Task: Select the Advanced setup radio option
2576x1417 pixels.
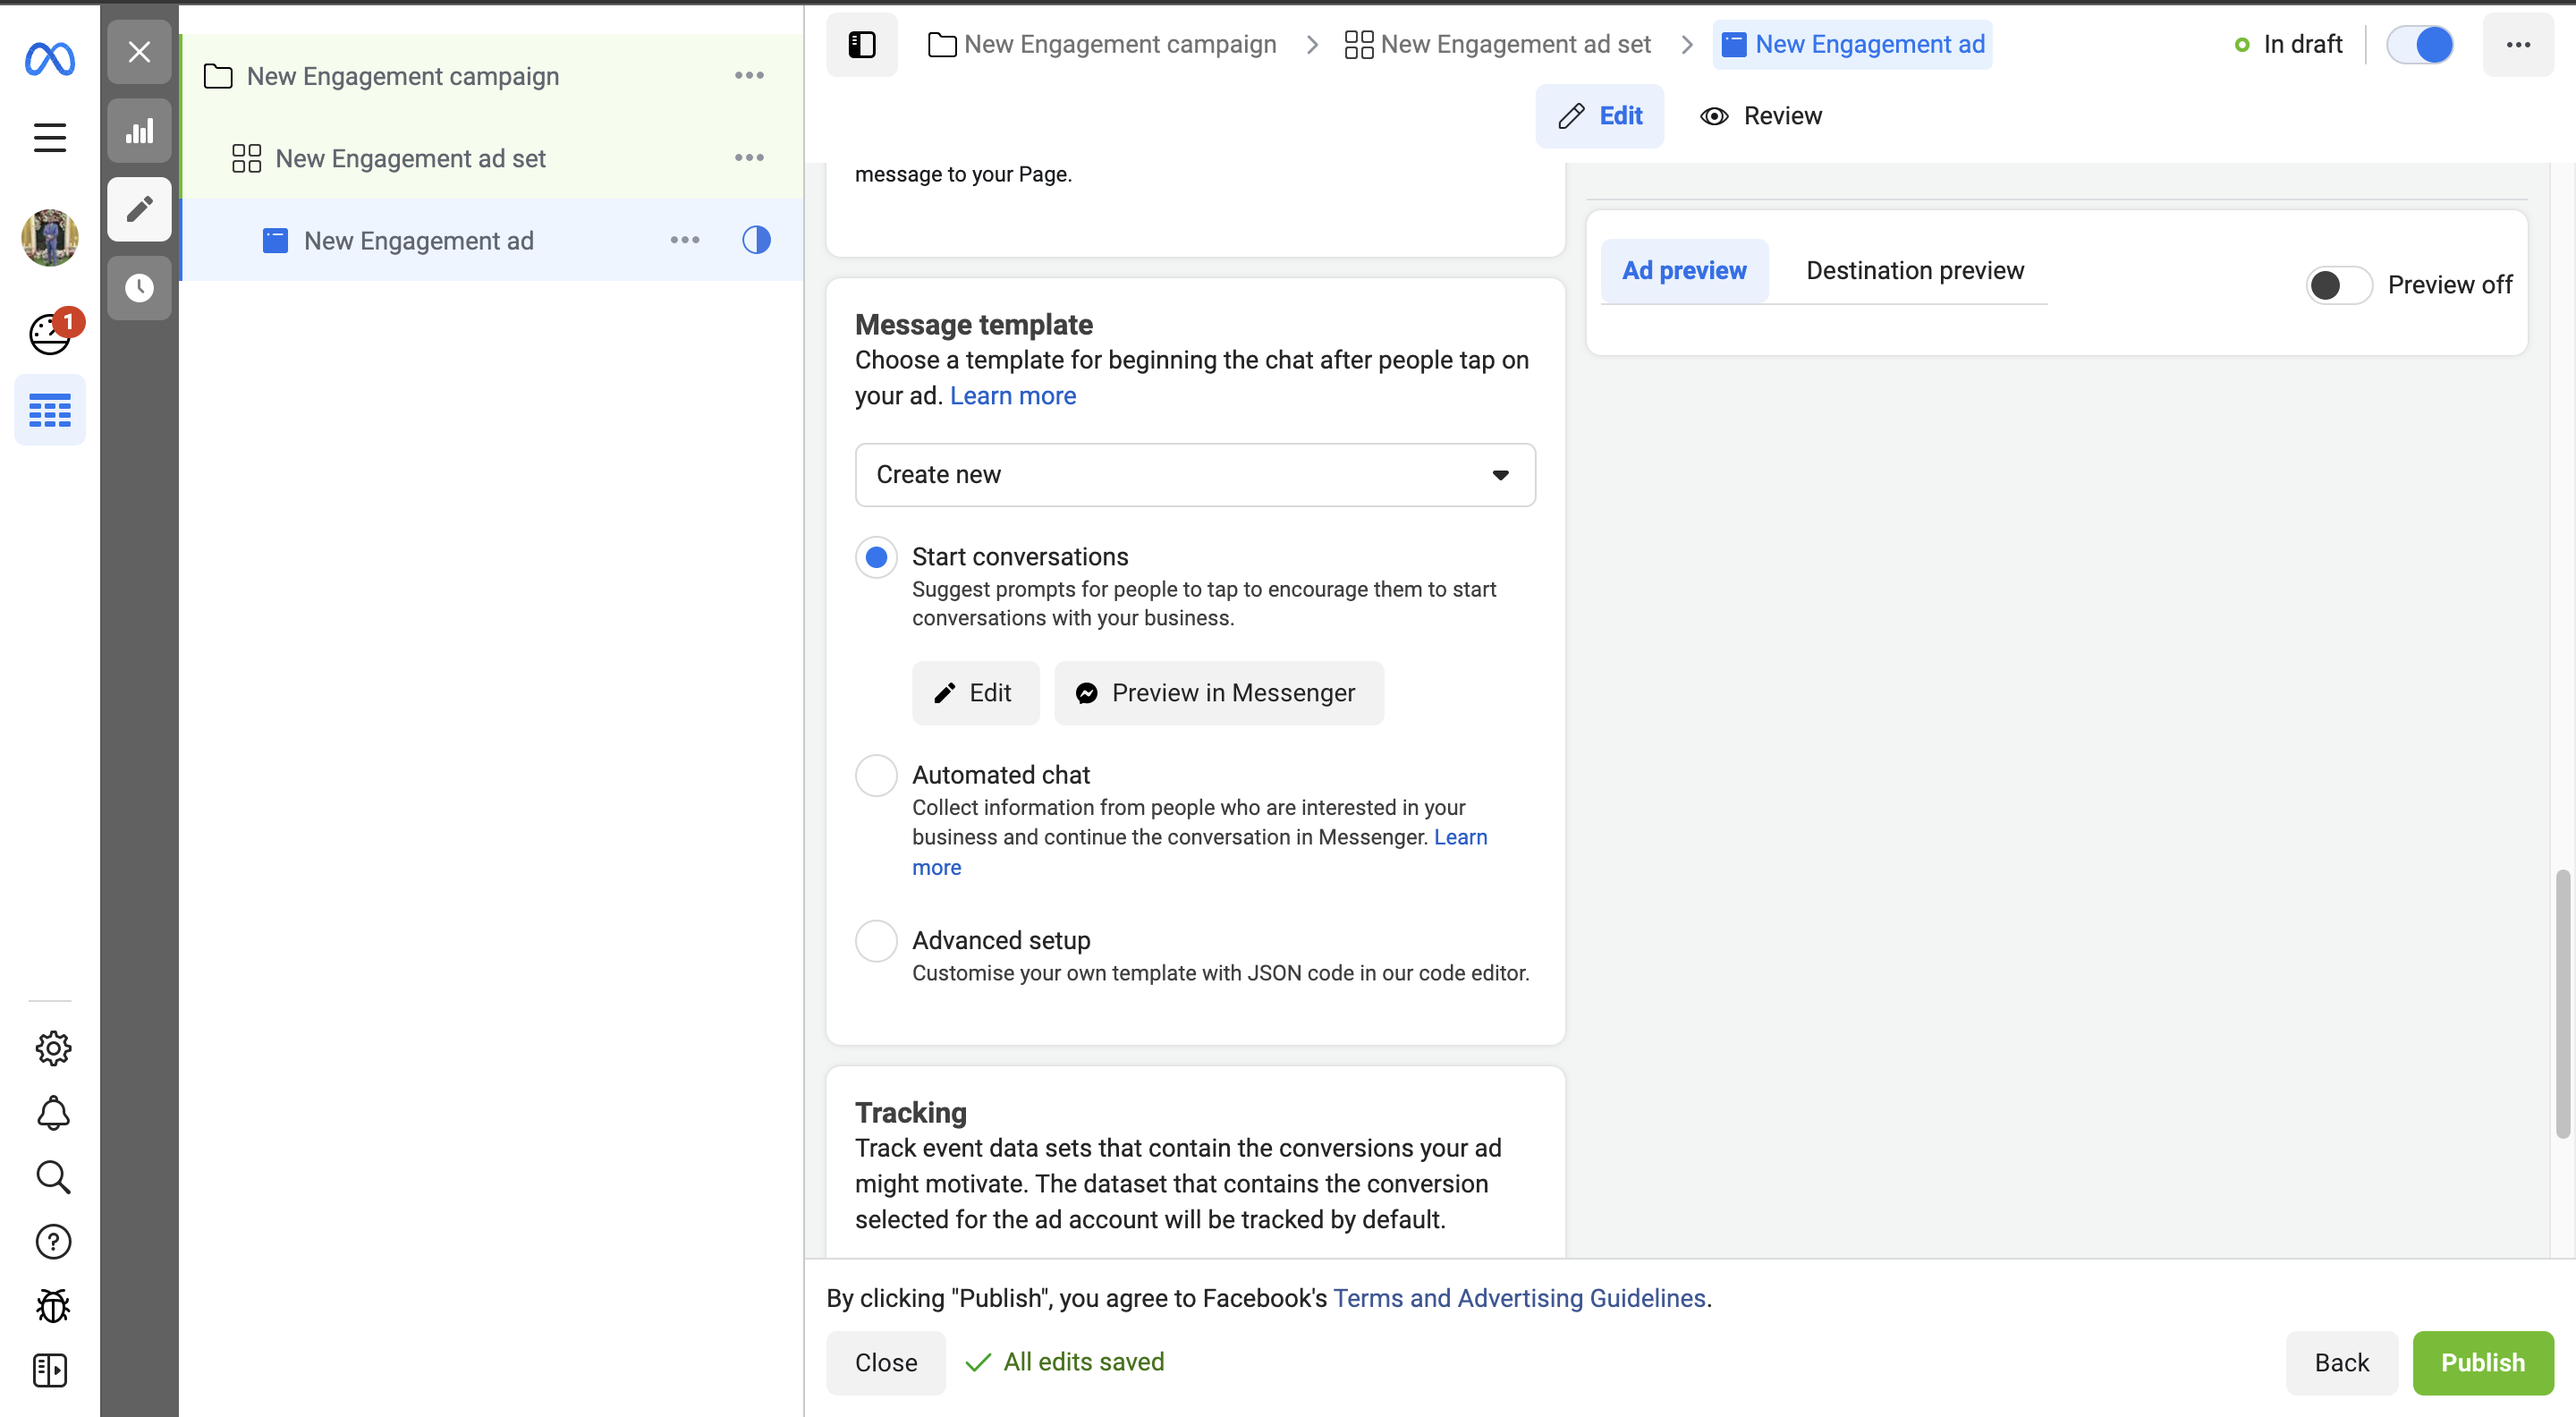Action: pos(876,940)
